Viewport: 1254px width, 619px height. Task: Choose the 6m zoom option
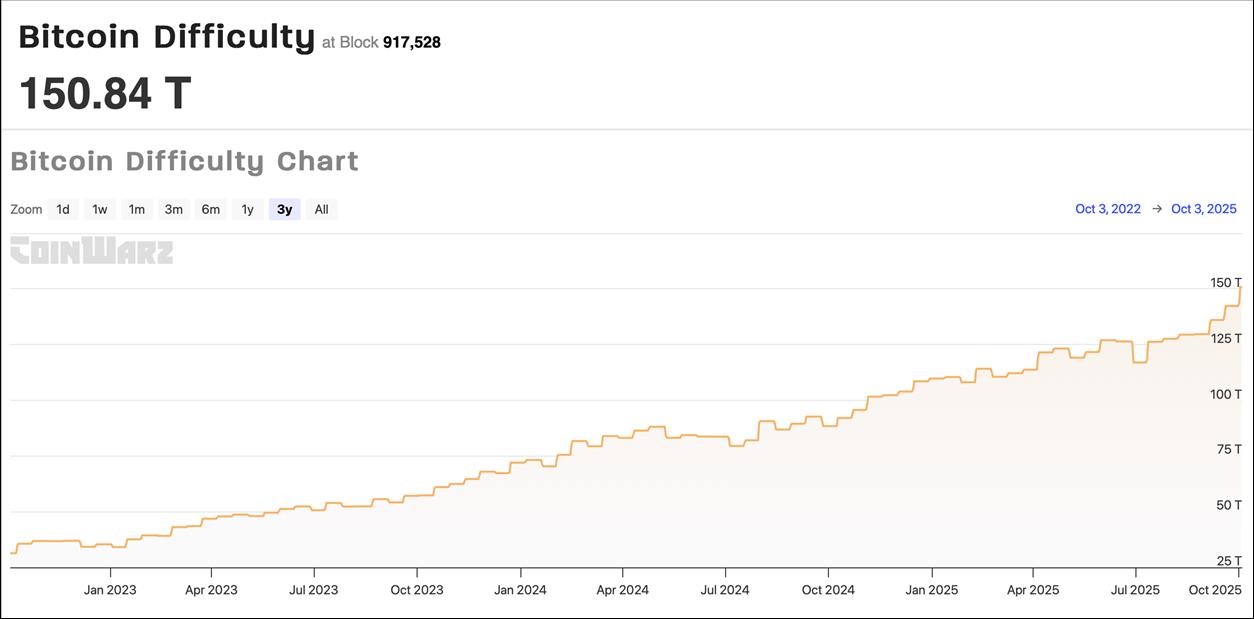pos(211,209)
